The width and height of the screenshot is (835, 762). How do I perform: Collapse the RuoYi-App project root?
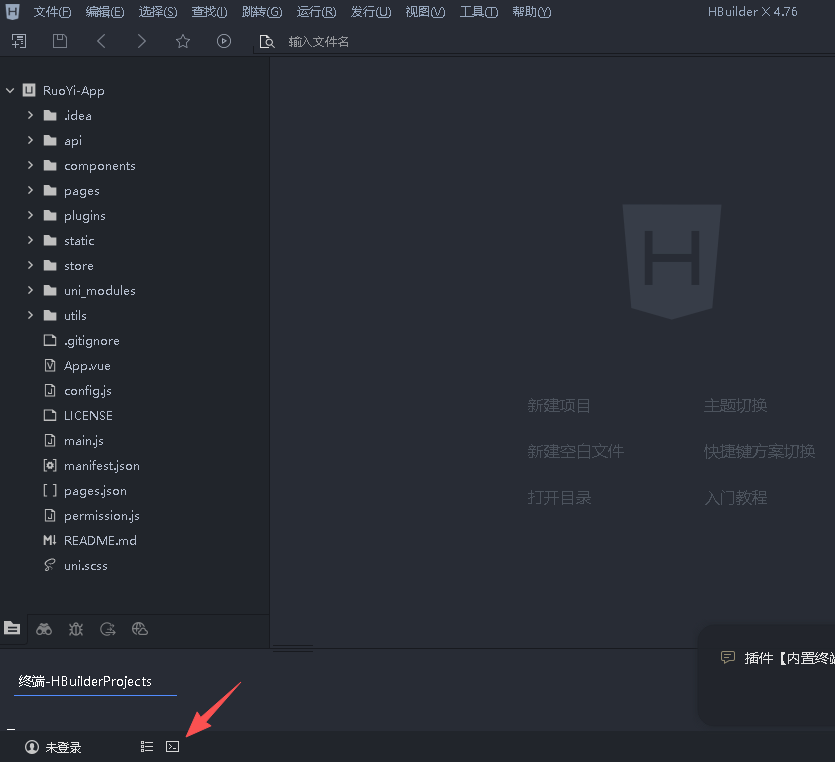pyautogui.click(x=10, y=91)
